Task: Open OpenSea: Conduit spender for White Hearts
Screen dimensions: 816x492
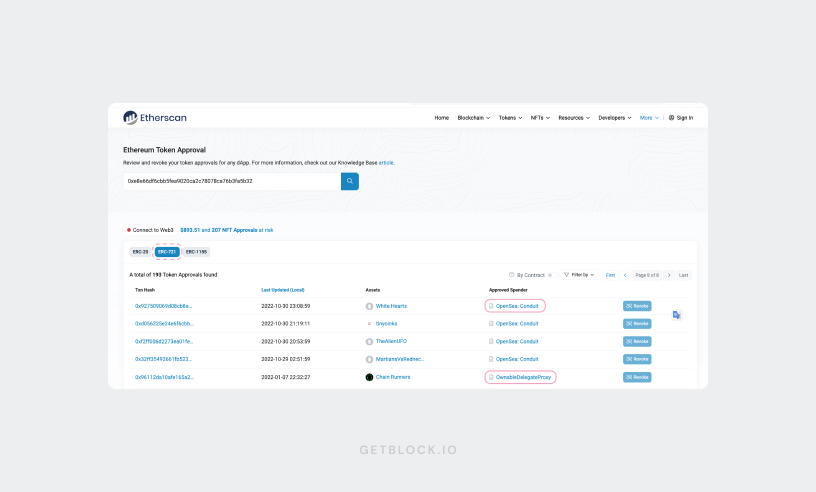Action: (x=517, y=306)
